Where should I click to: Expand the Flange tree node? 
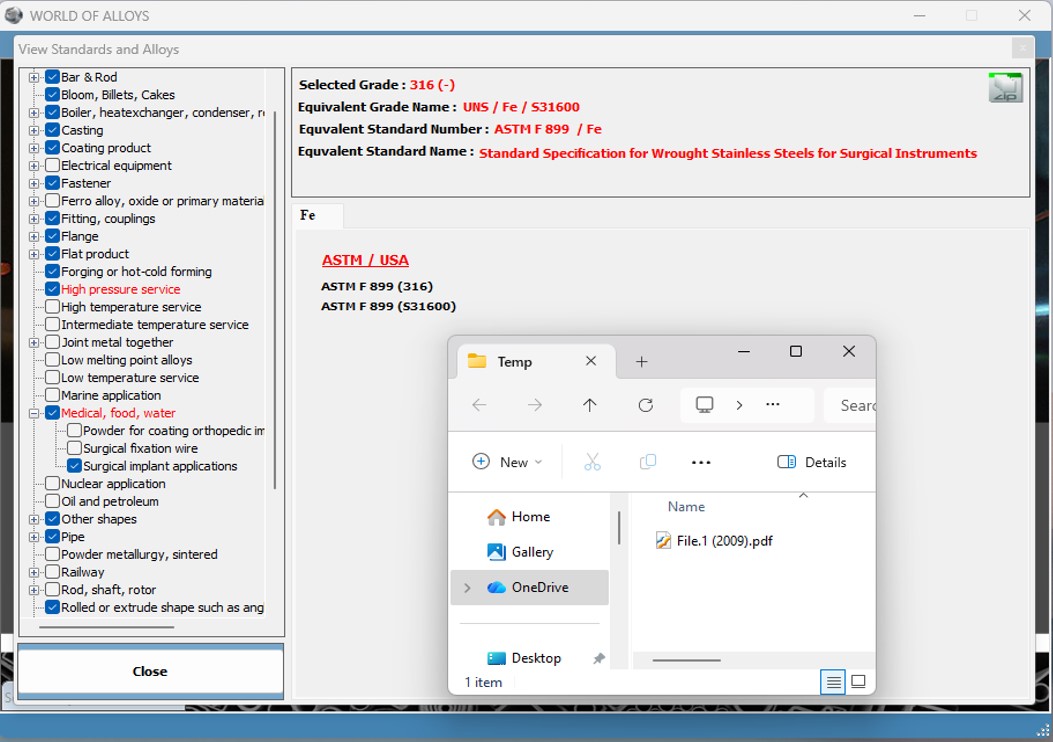tap(34, 236)
